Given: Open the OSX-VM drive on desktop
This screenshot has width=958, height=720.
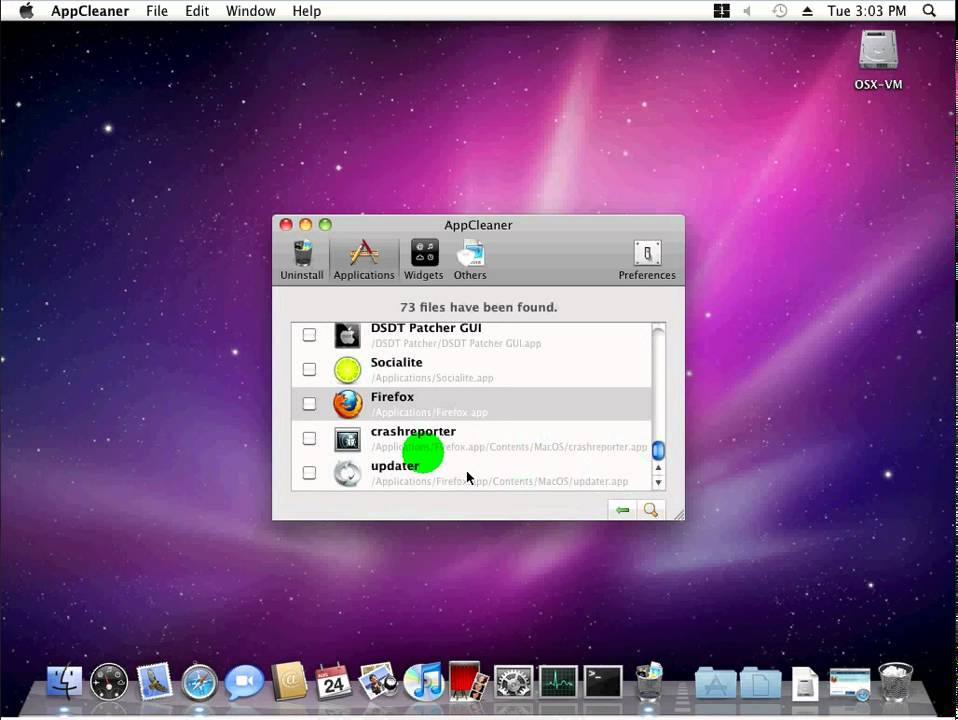Looking at the screenshot, I should (878, 59).
